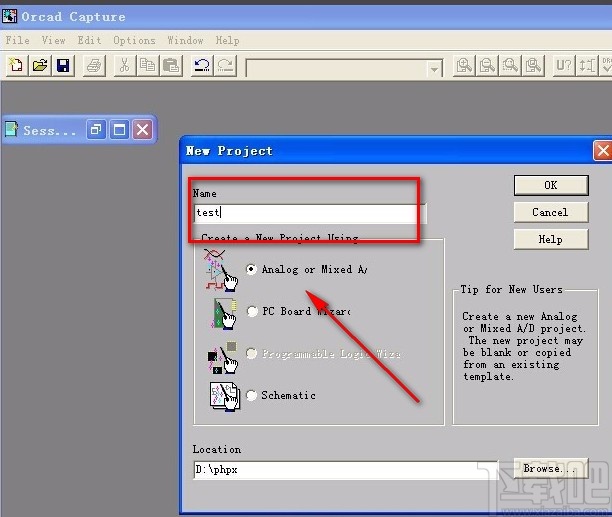612x517 pixels.
Task: Select PC Board Wizard radio option
Action: [x=253, y=311]
